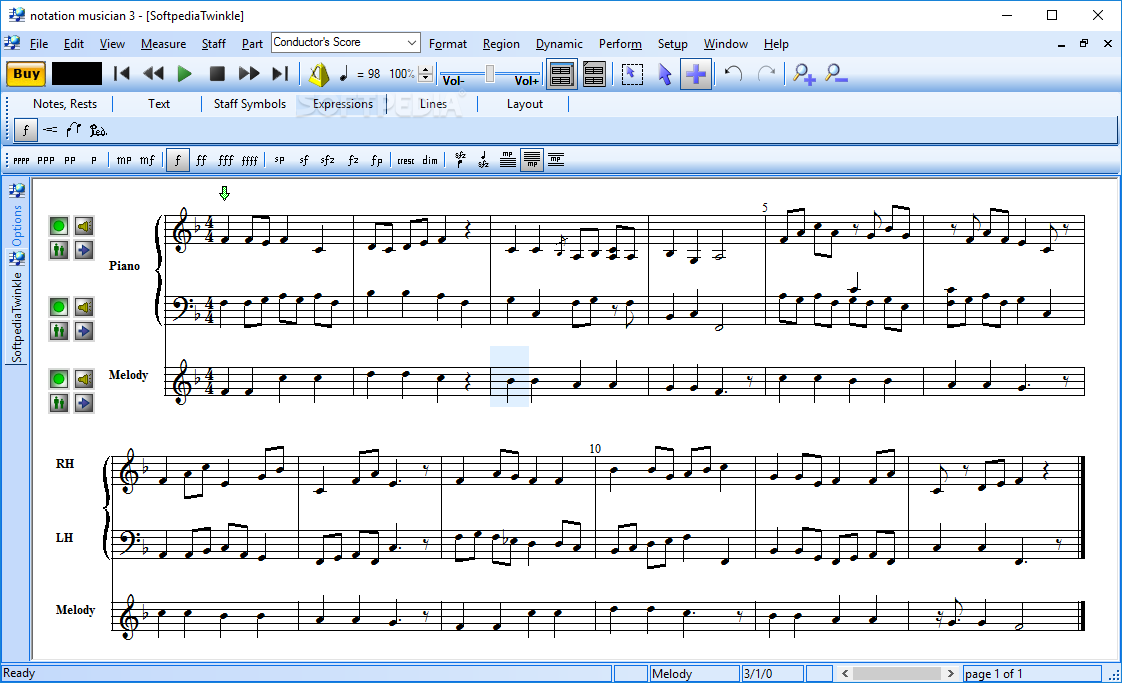1122x683 pixels.
Task: Select the region selection tool
Action: click(632, 74)
